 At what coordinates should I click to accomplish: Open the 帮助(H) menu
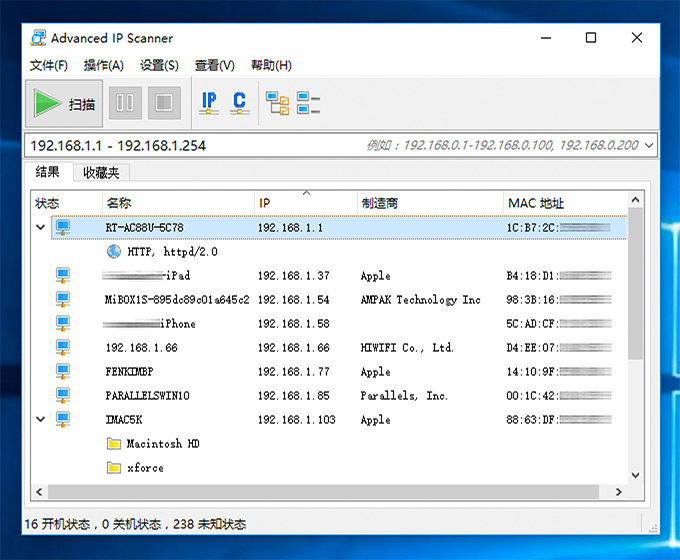pos(271,65)
